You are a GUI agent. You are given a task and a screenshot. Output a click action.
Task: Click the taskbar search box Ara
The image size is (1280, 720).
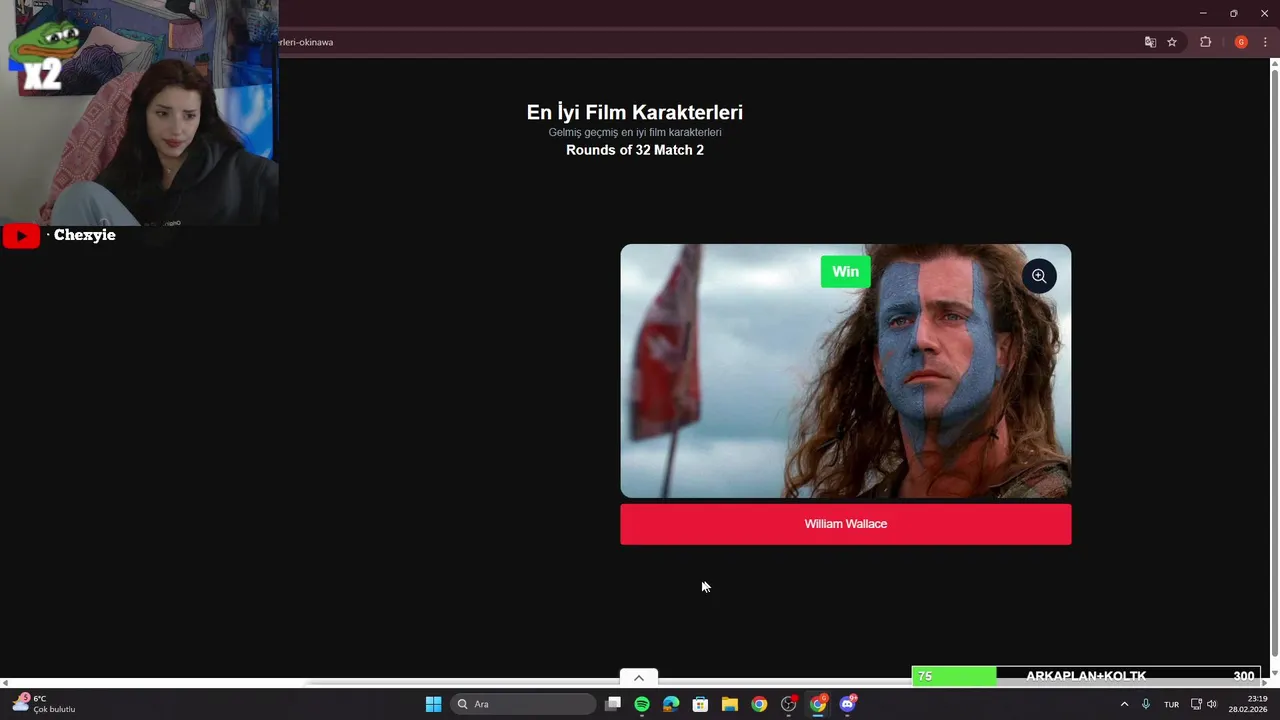click(523, 704)
